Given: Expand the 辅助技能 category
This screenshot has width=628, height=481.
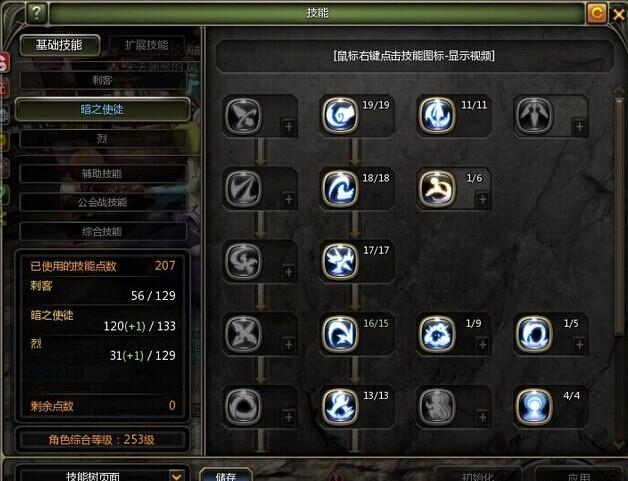Looking at the screenshot, I should click(x=102, y=173).
